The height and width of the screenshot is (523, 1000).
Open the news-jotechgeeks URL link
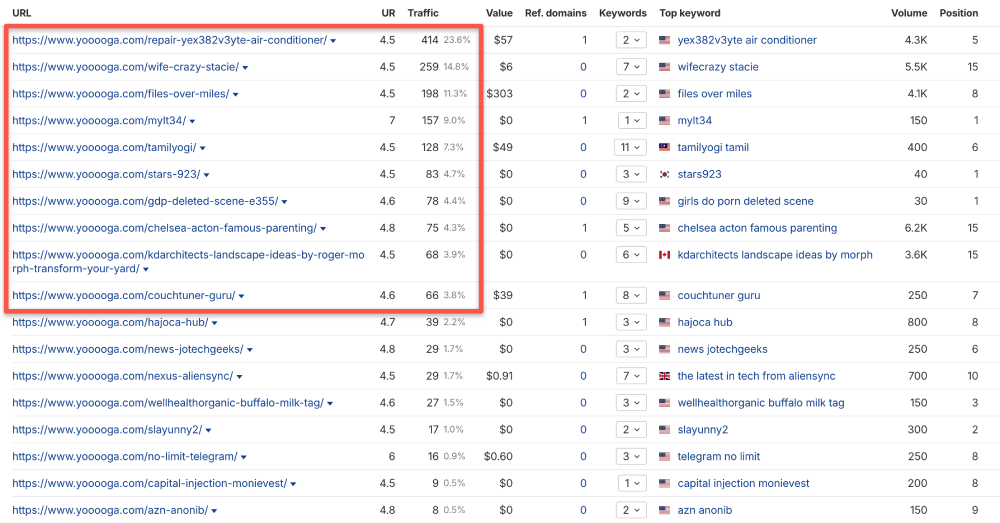point(128,349)
